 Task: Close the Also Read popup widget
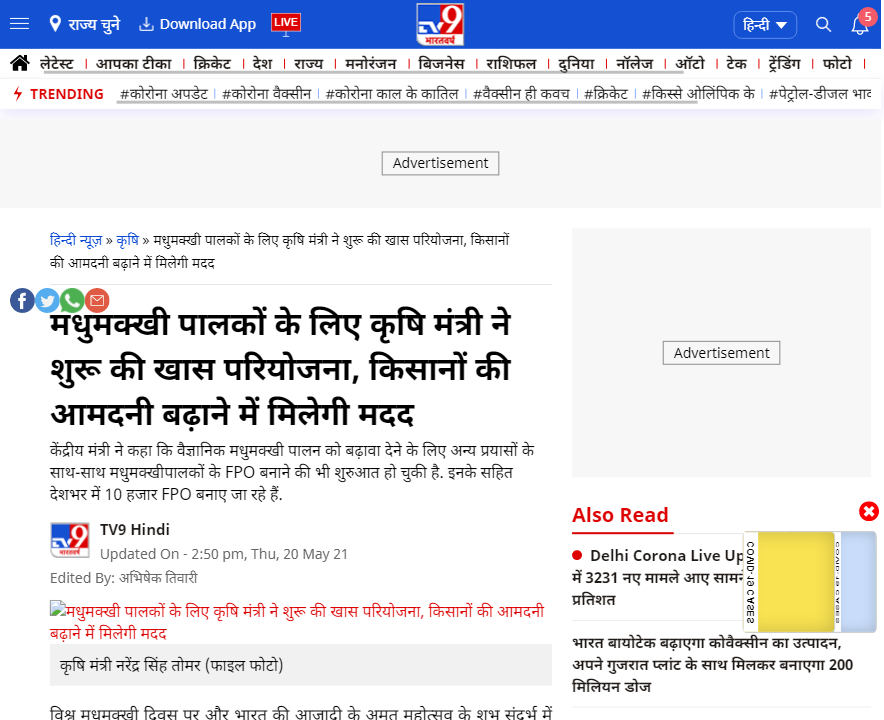868,511
